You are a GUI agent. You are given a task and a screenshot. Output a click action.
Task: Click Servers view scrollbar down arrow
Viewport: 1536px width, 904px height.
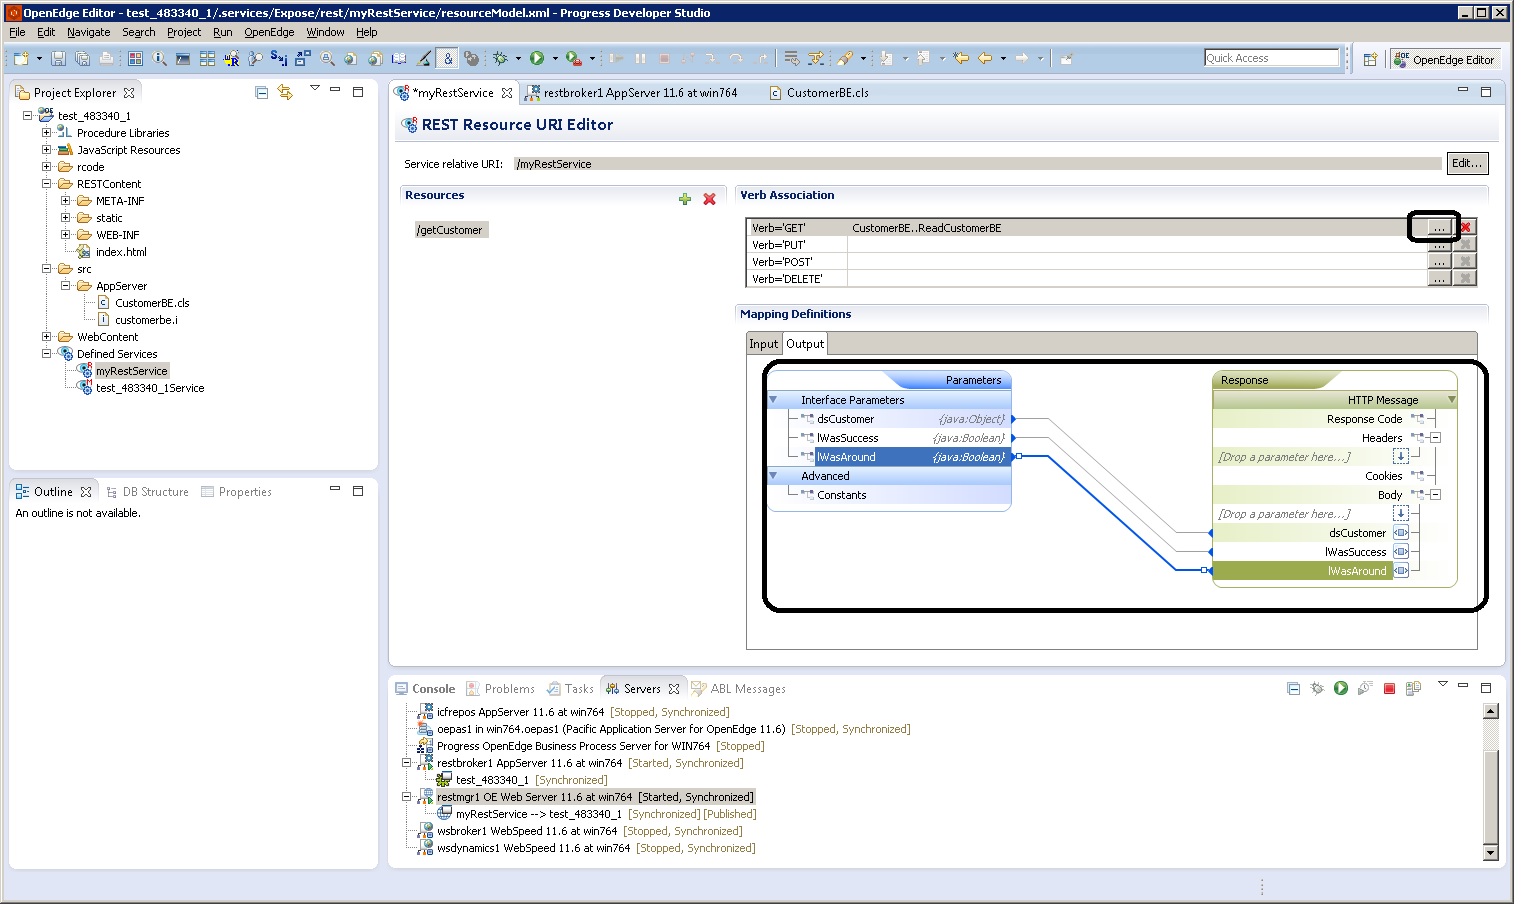(x=1490, y=853)
